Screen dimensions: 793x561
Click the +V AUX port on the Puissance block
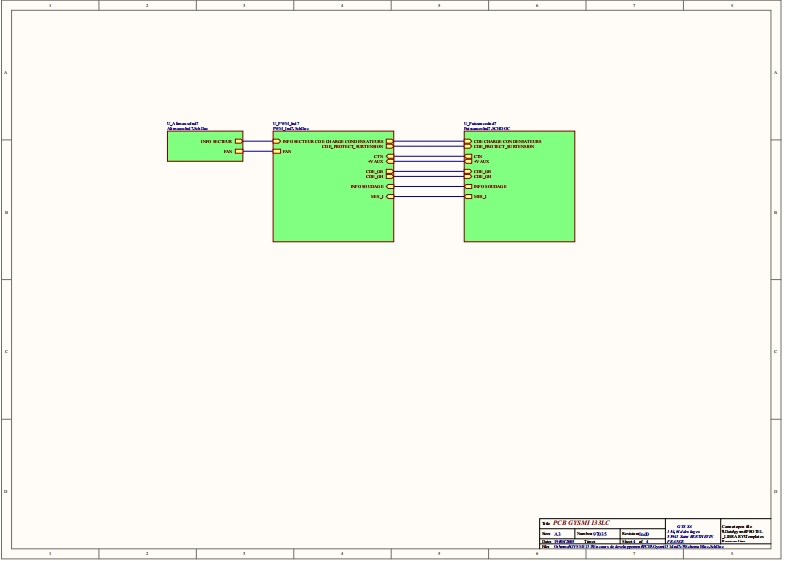(x=468, y=162)
